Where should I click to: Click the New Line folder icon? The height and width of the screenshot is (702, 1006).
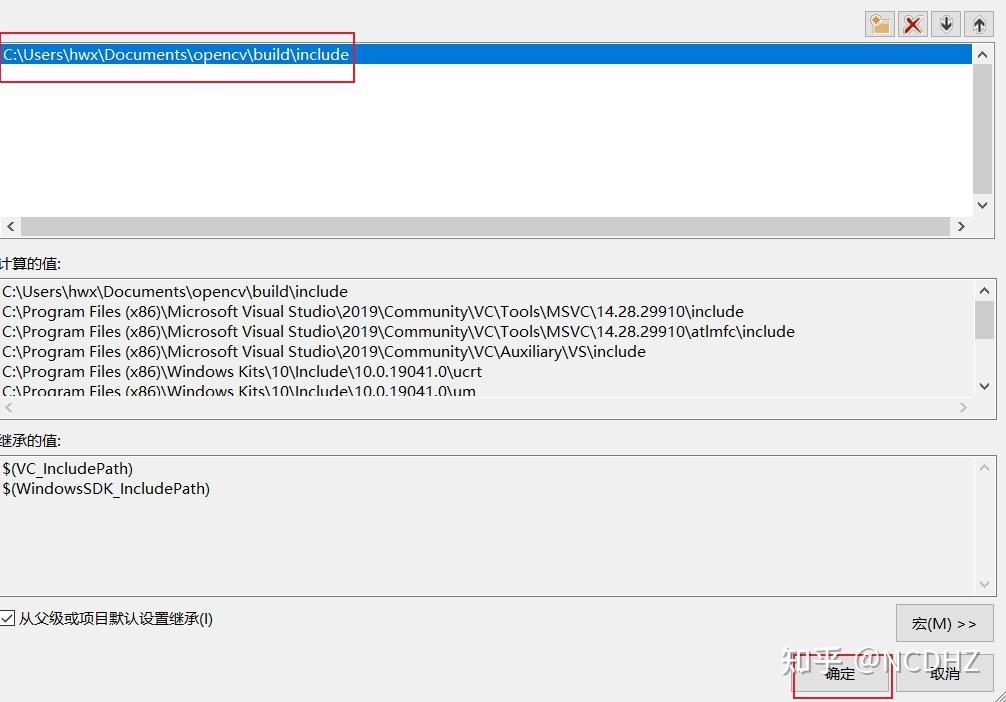(879, 24)
